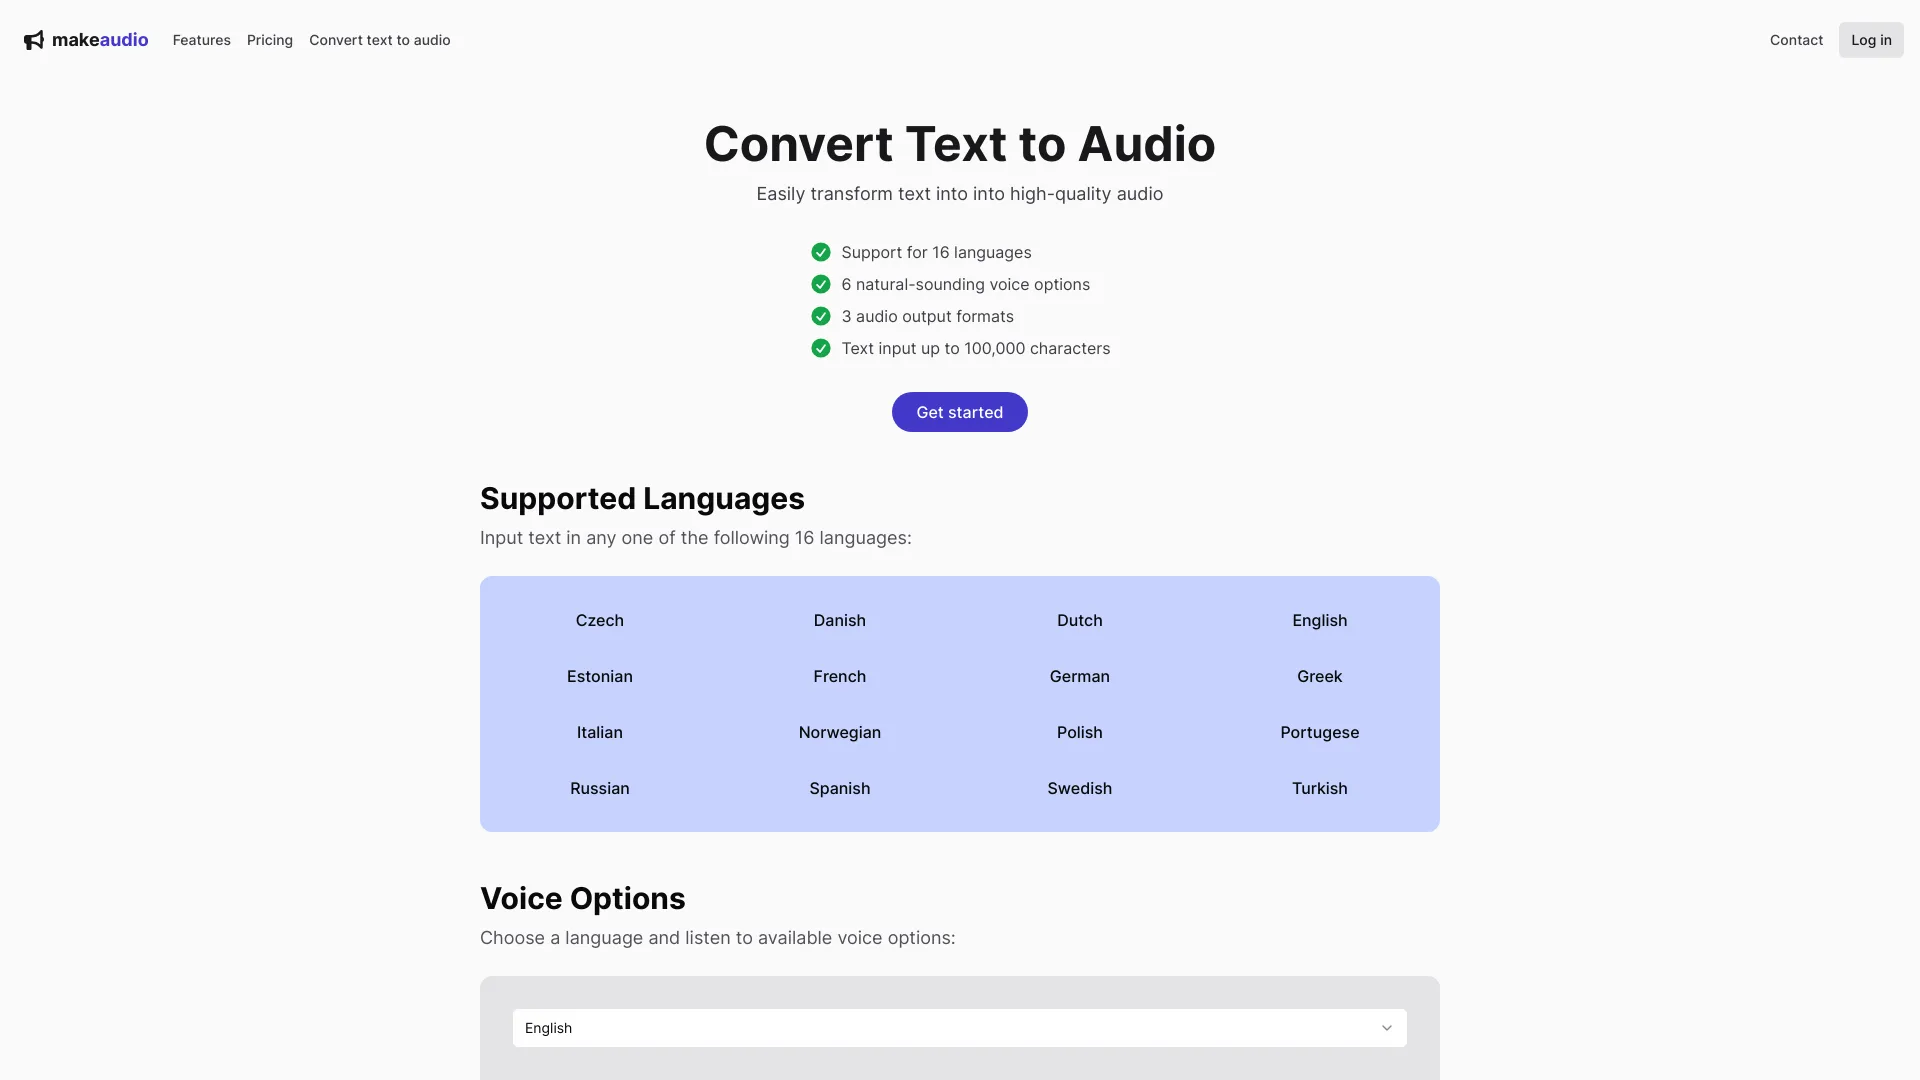
Task: Click the Contact link in the top navigation
Action: [x=1796, y=40]
